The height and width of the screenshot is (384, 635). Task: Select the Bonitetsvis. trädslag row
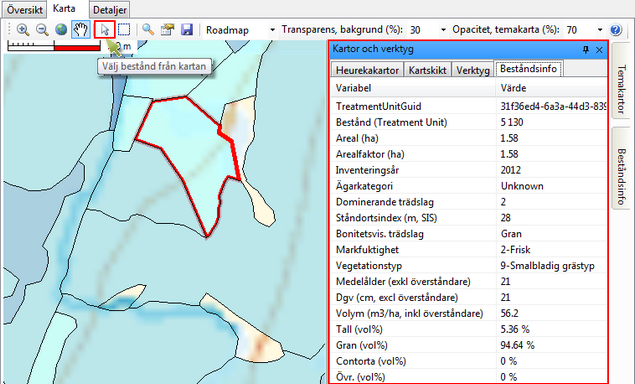point(469,234)
